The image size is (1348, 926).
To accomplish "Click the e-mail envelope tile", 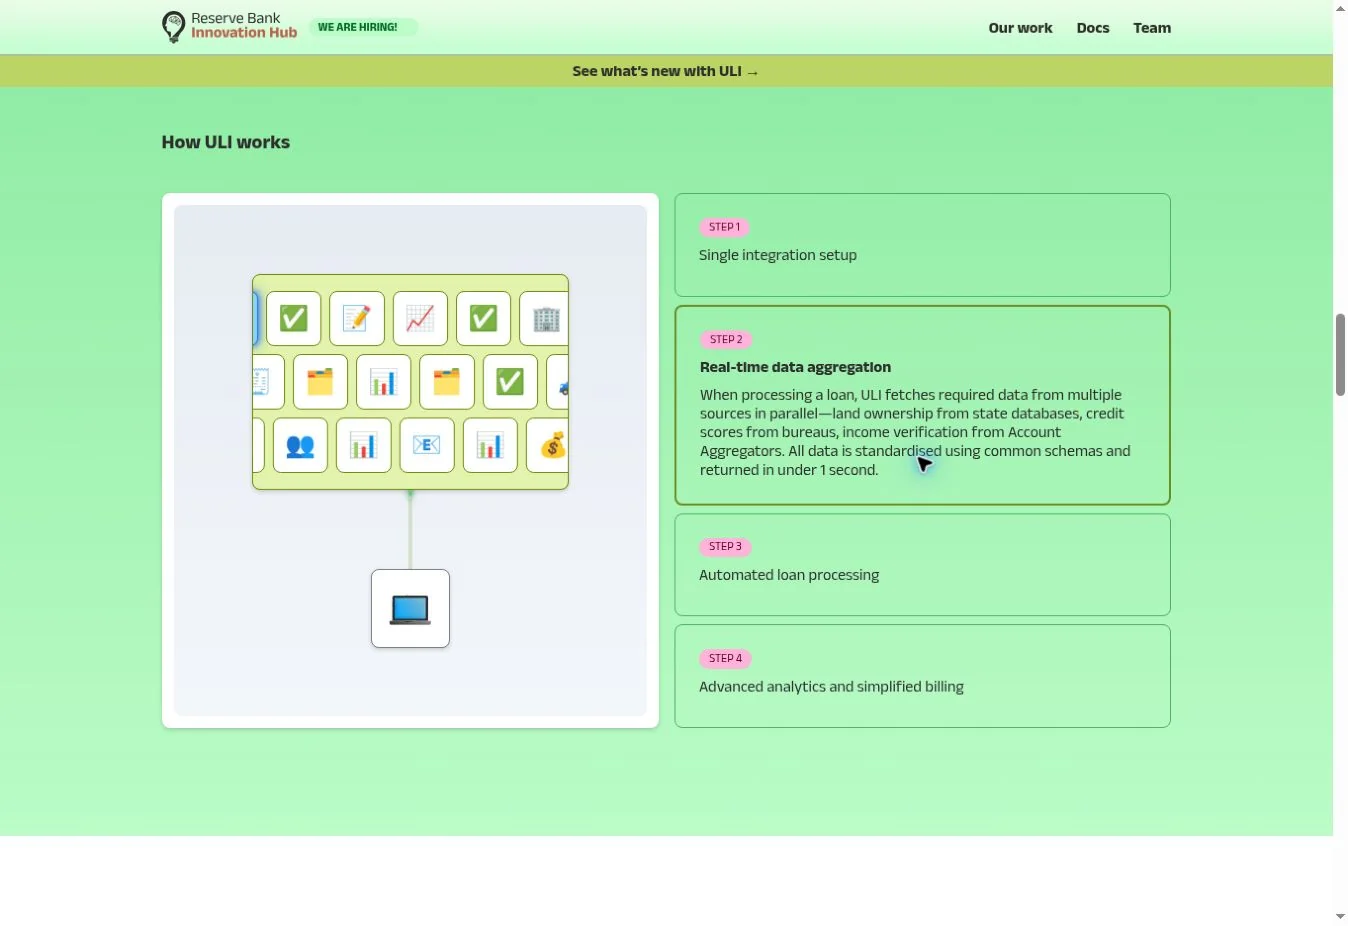I will click(427, 445).
